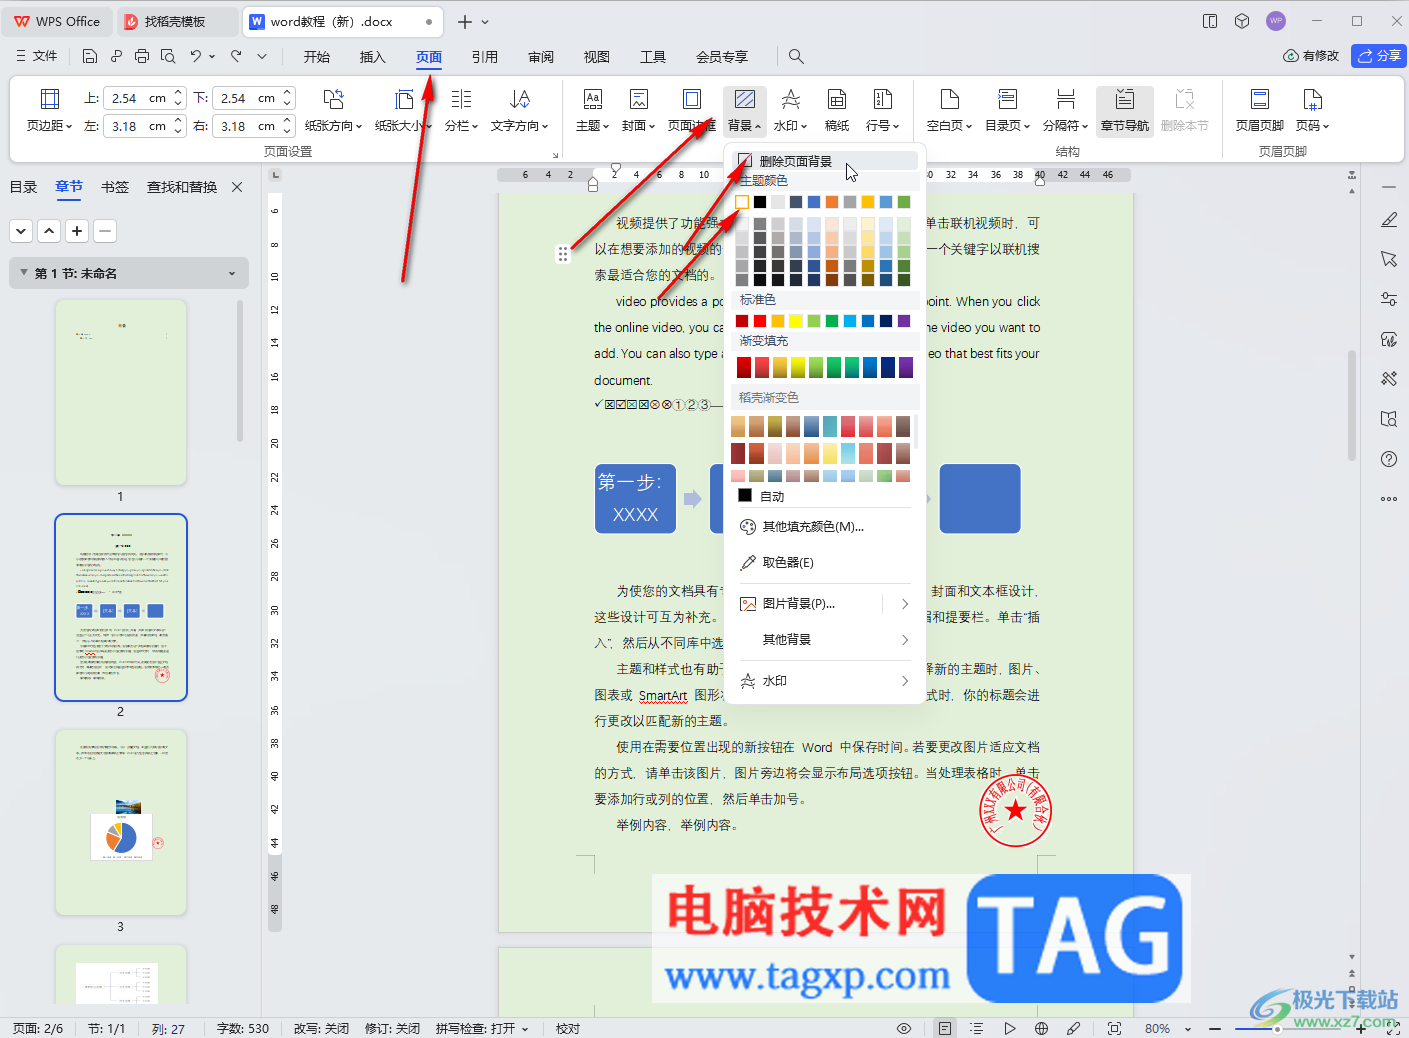
Task: Open the settings sliders icon in right sidebar
Action: click(1389, 299)
